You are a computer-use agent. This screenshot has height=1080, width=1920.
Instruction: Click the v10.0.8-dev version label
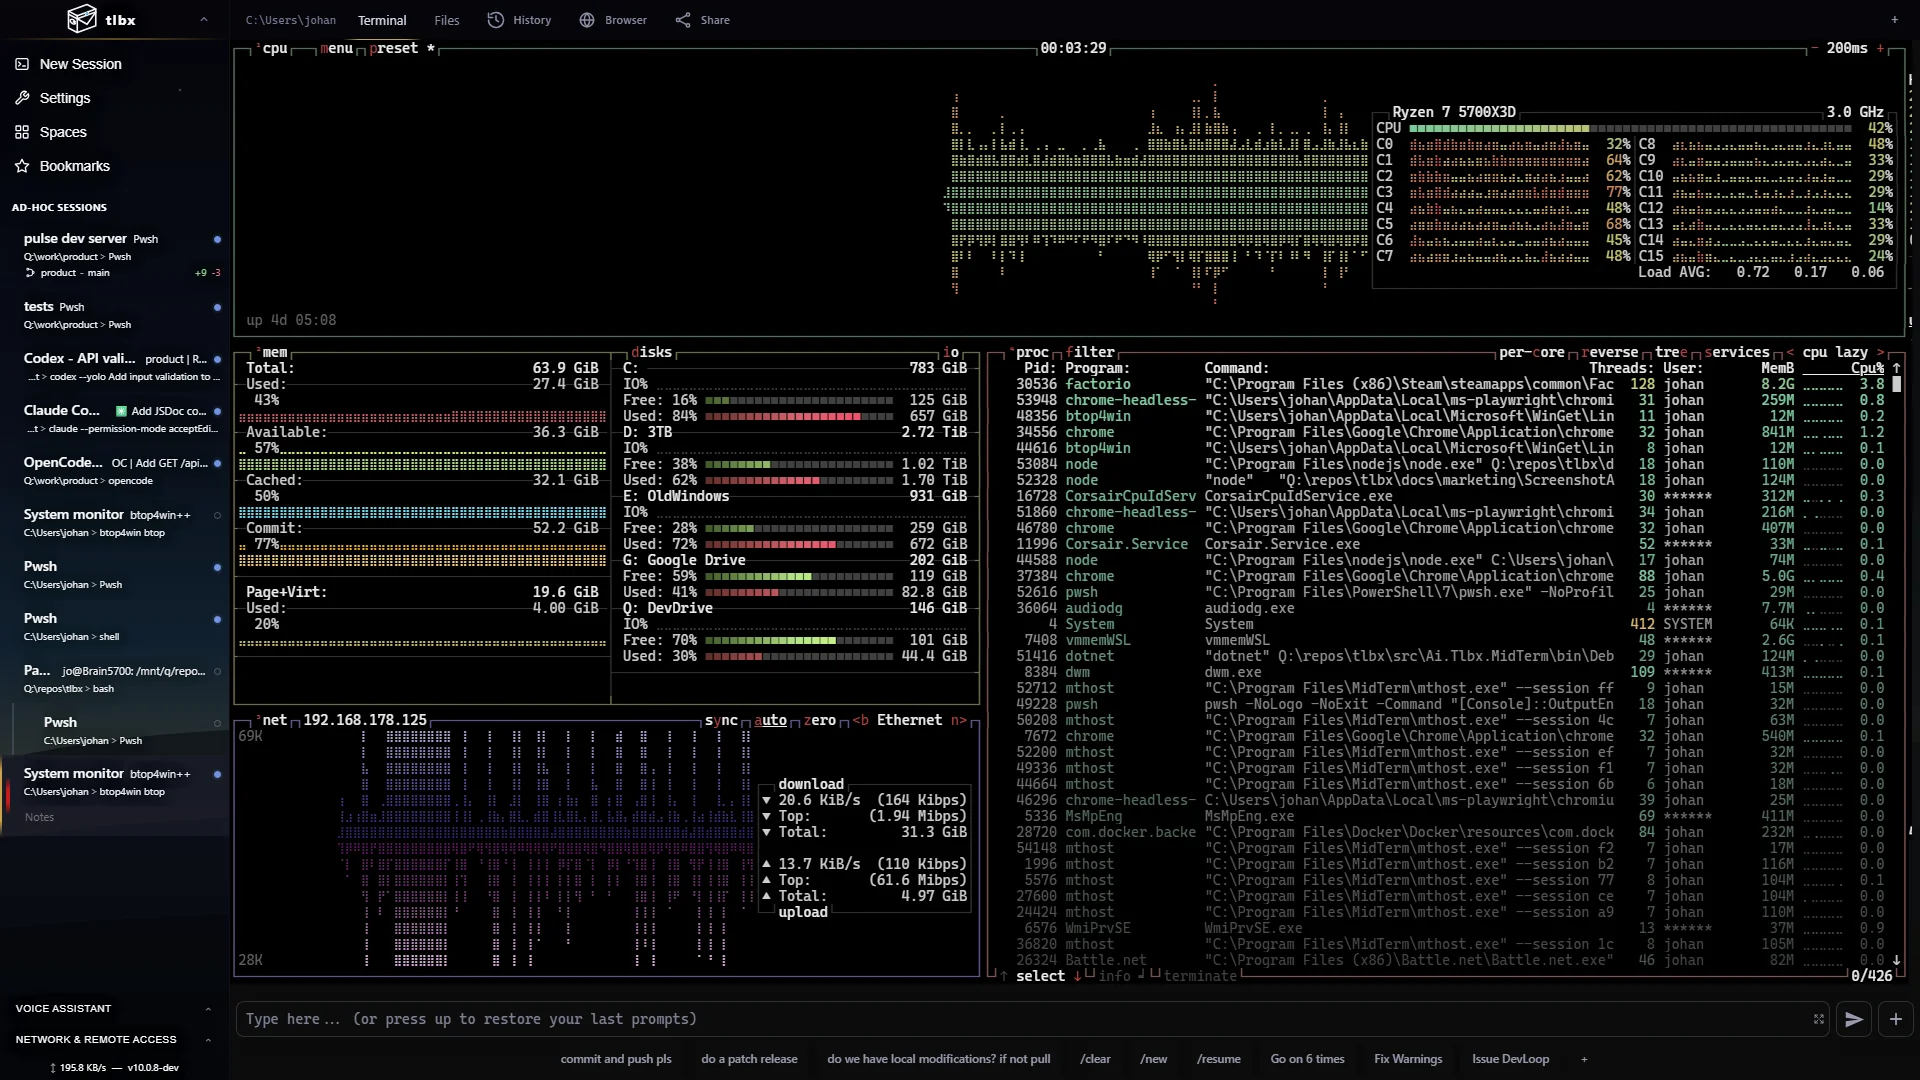click(x=153, y=1068)
